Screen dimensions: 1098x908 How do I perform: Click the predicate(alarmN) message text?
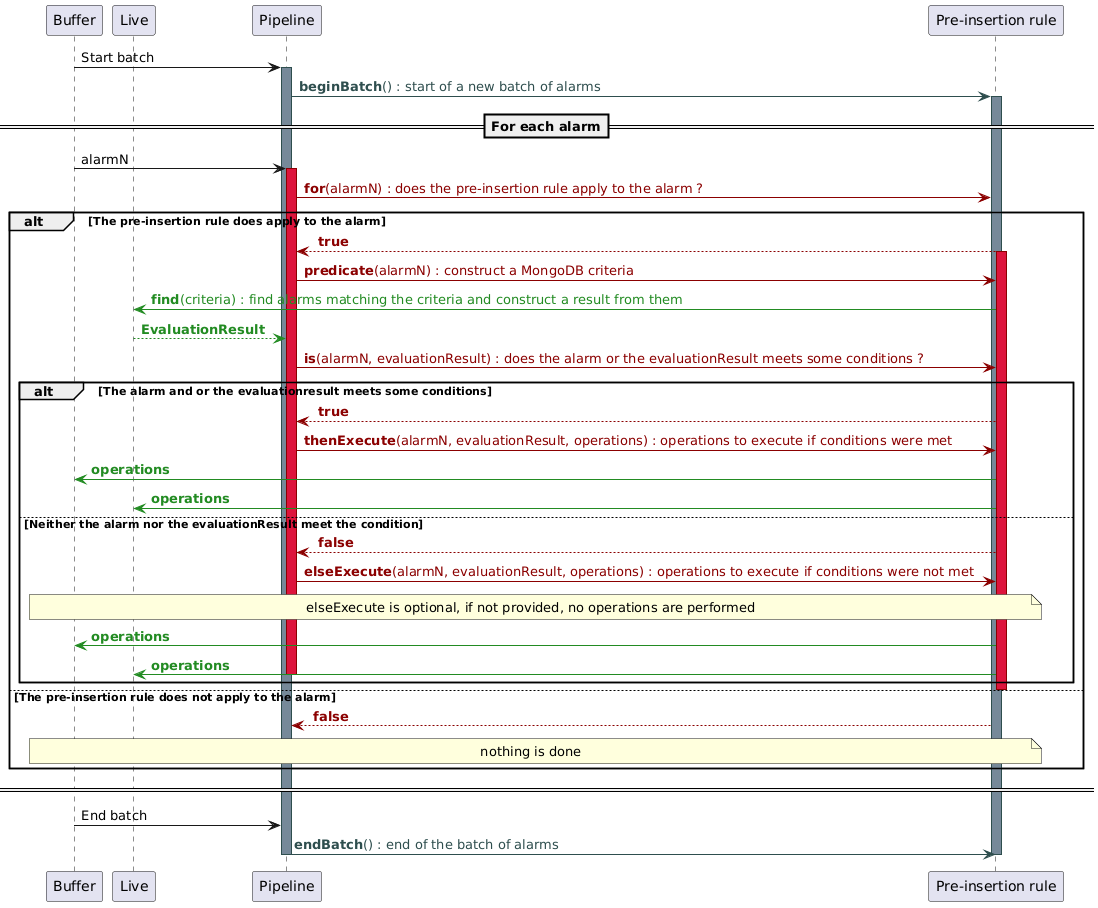(468, 270)
